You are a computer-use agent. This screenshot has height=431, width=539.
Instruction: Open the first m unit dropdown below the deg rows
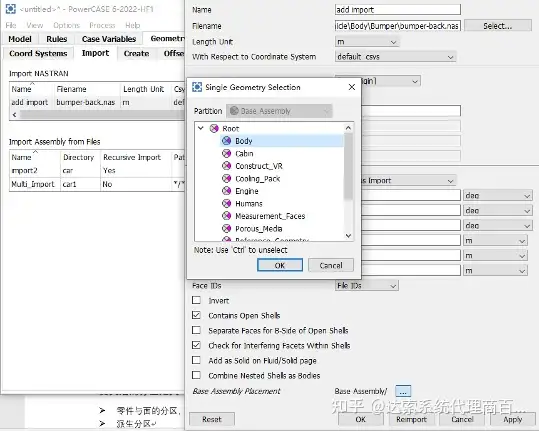pos(495,241)
